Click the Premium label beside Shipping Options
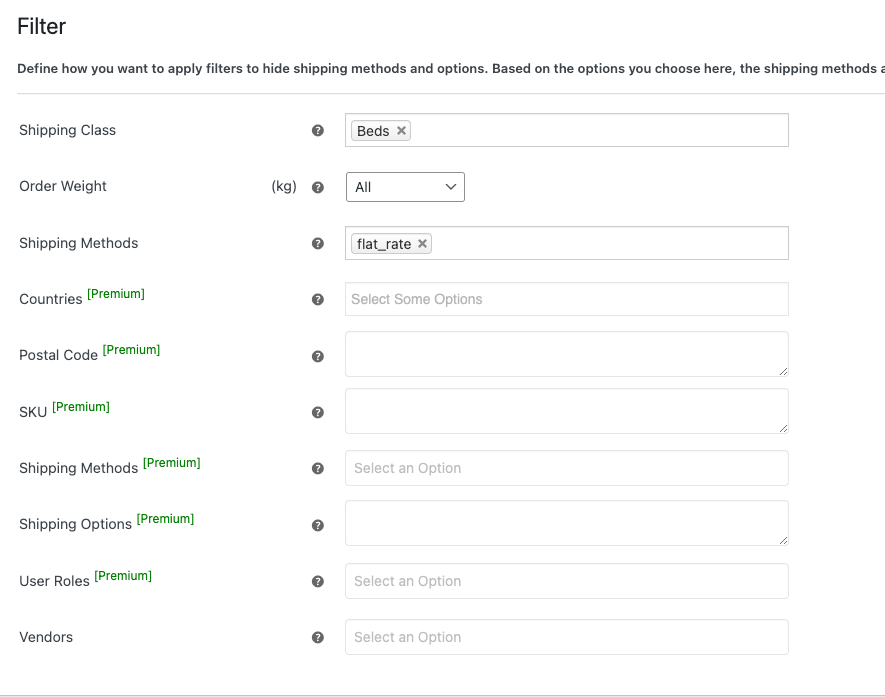Image resolution: width=885 pixels, height=697 pixels. pos(165,519)
